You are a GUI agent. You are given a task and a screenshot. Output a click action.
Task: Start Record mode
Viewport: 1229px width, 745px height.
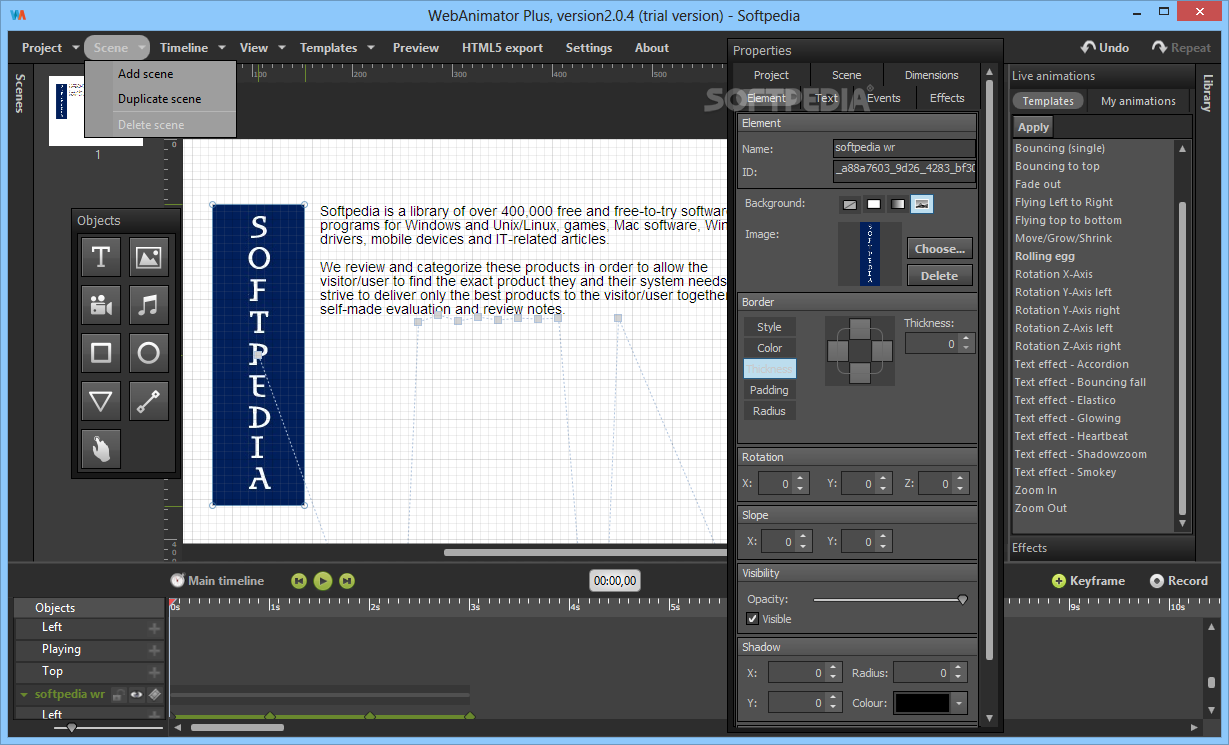pyautogui.click(x=1179, y=581)
